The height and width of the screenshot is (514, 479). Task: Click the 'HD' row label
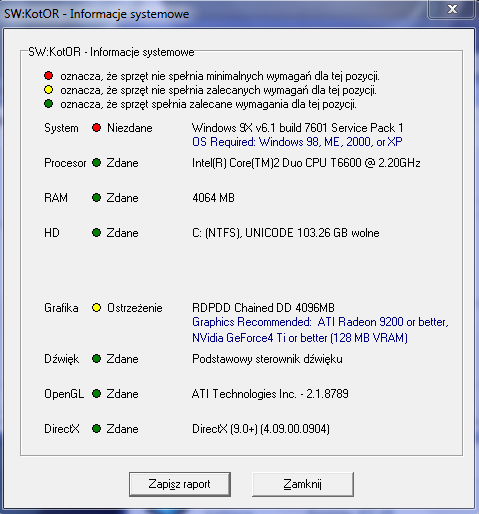tap(52, 233)
